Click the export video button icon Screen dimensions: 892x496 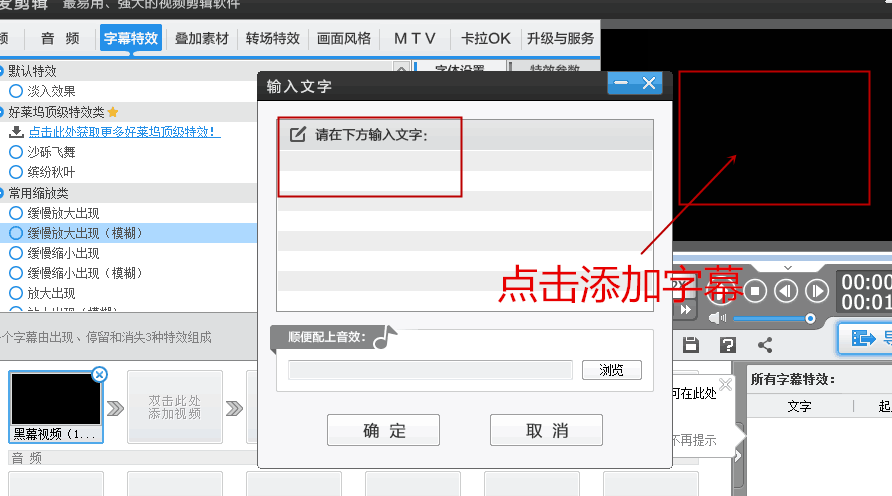(864, 338)
